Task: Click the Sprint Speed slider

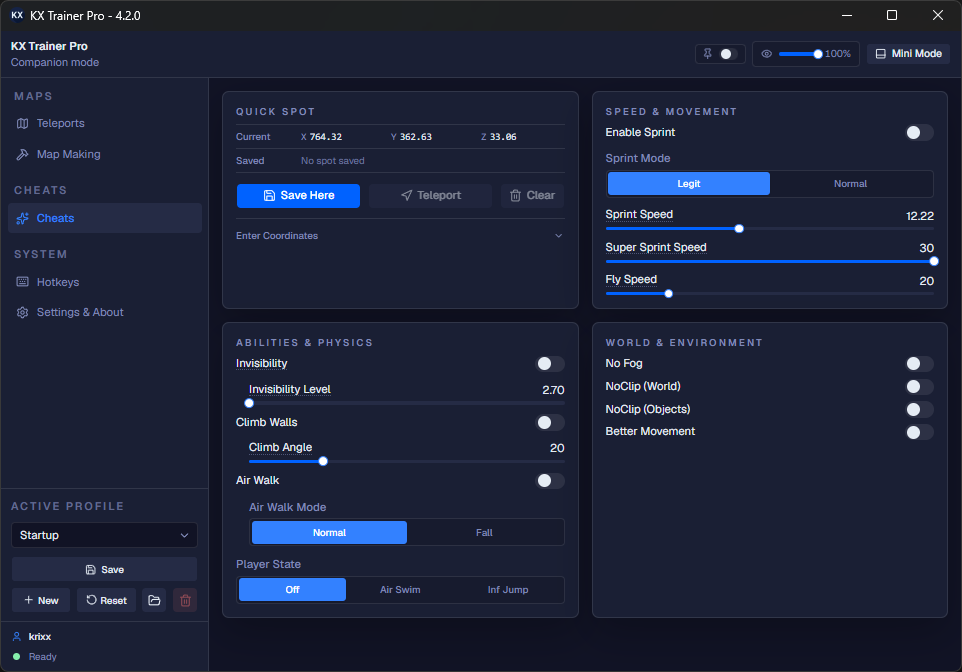Action: [769, 229]
